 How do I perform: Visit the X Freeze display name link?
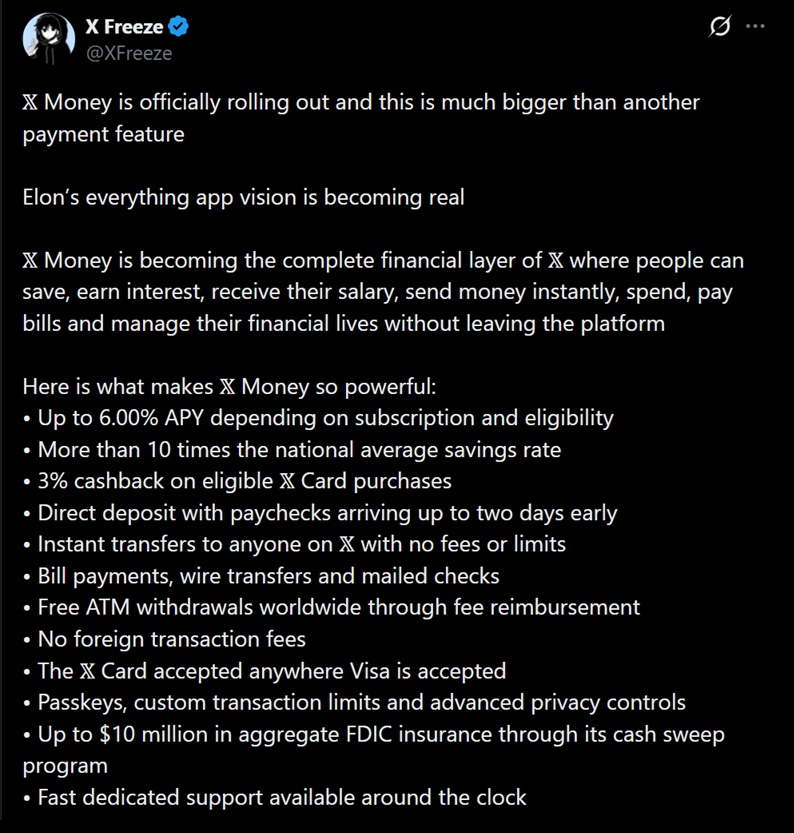pyautogui.click(x=124, y=27)
